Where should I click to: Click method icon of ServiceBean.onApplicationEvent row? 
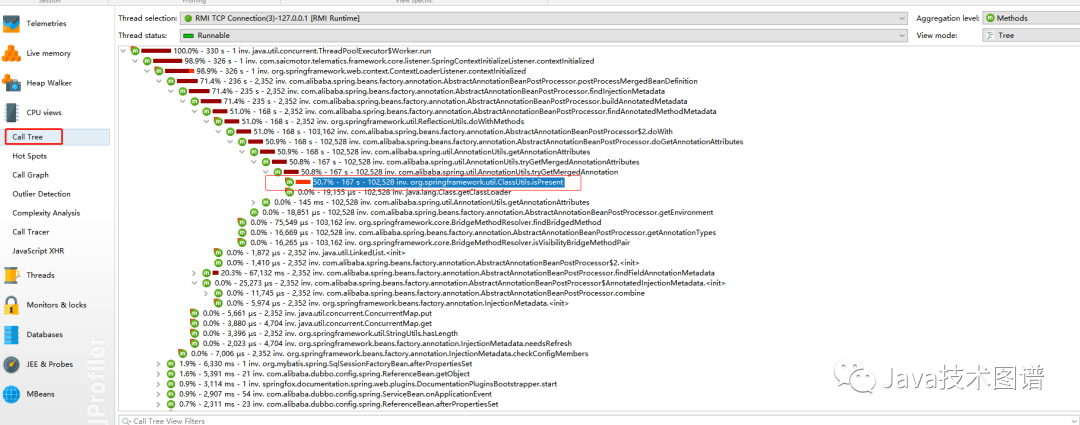170,393
